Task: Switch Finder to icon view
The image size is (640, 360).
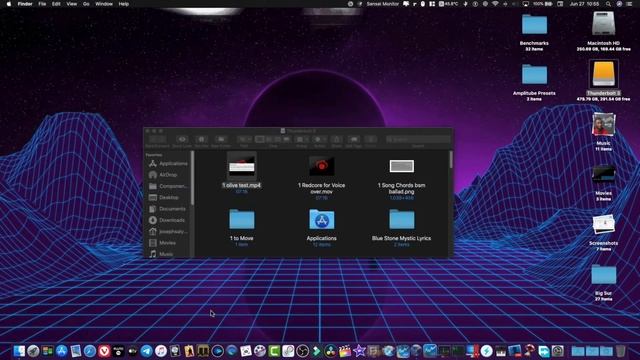Action: coord(260,140)
